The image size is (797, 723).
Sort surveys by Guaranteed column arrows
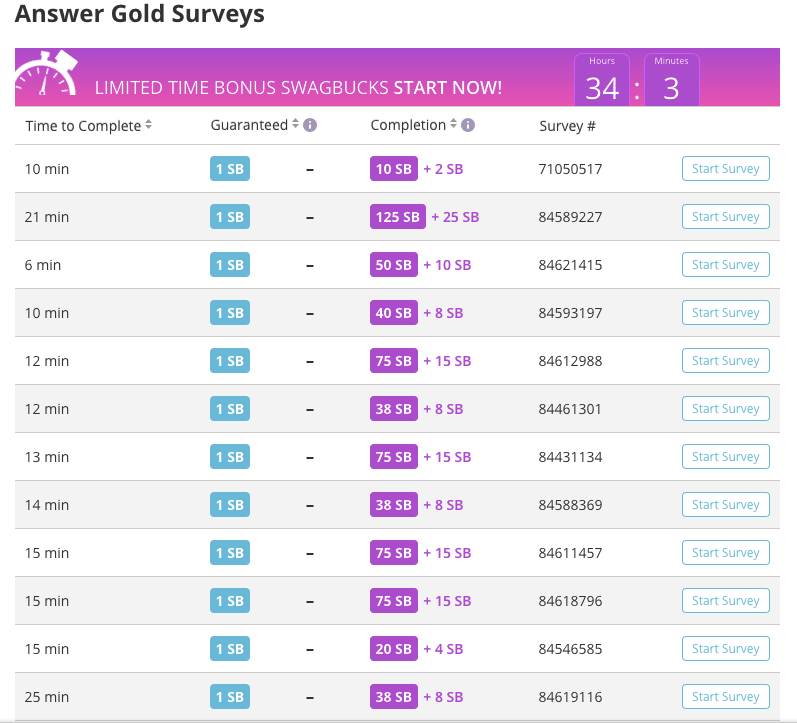coord(295,124)
